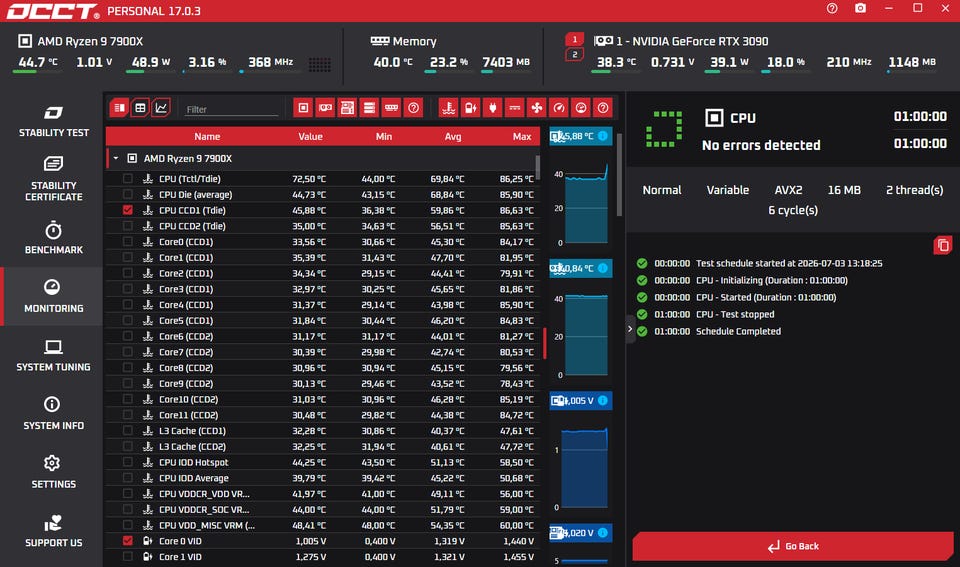This screenshot has height=567, width=960.
Task: Take a screenshot with the camera icon
Action: pyautogui.click(x=860, y=9)
